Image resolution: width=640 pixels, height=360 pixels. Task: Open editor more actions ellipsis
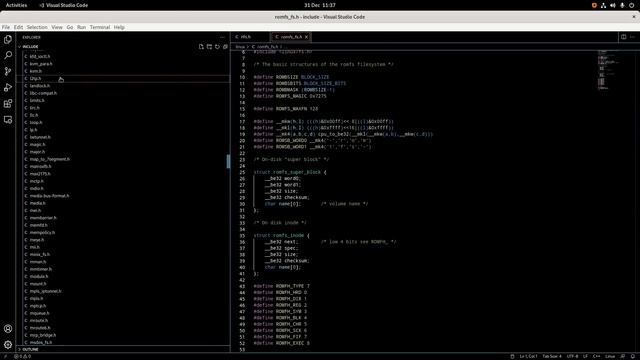632,37
